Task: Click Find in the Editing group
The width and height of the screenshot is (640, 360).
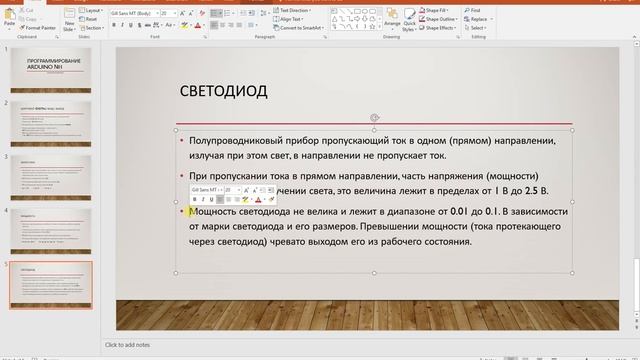Action: pyautogui.click(x=472, y=10)
